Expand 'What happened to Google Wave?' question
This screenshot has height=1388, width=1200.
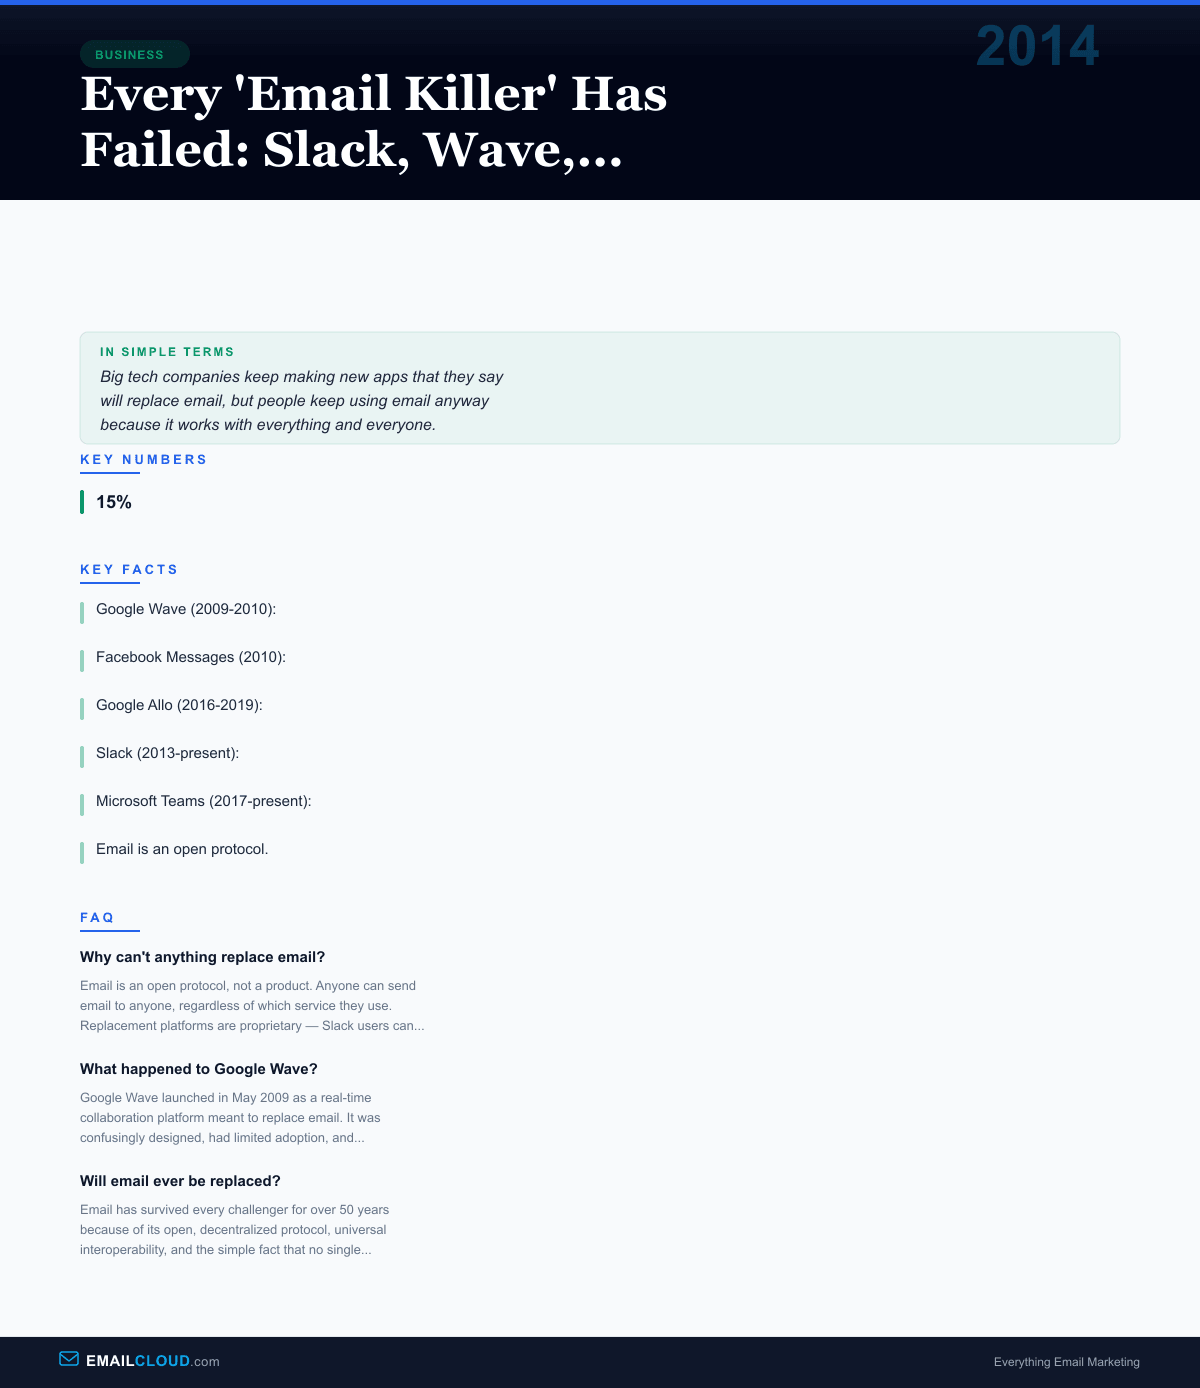[199, 1069]
